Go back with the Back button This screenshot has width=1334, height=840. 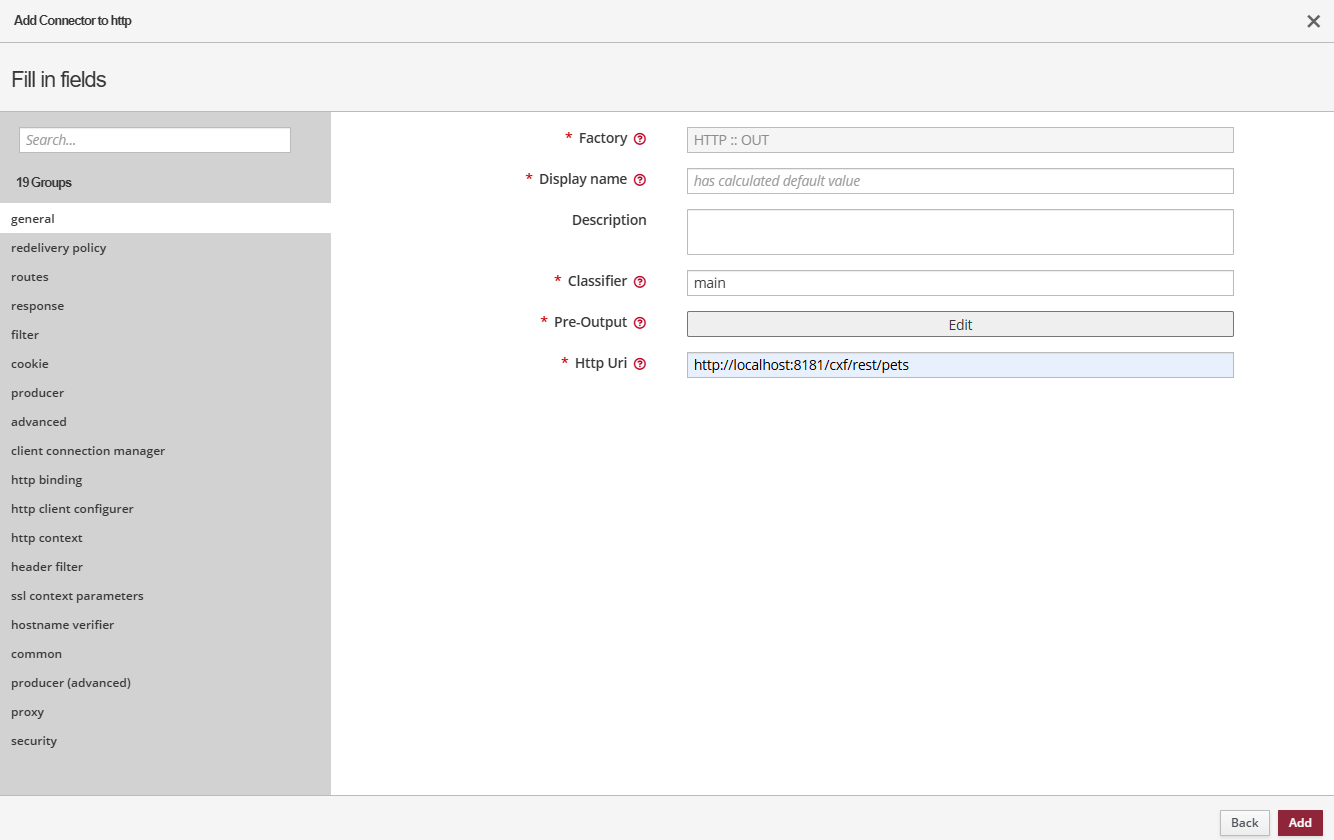(1244, 822)
